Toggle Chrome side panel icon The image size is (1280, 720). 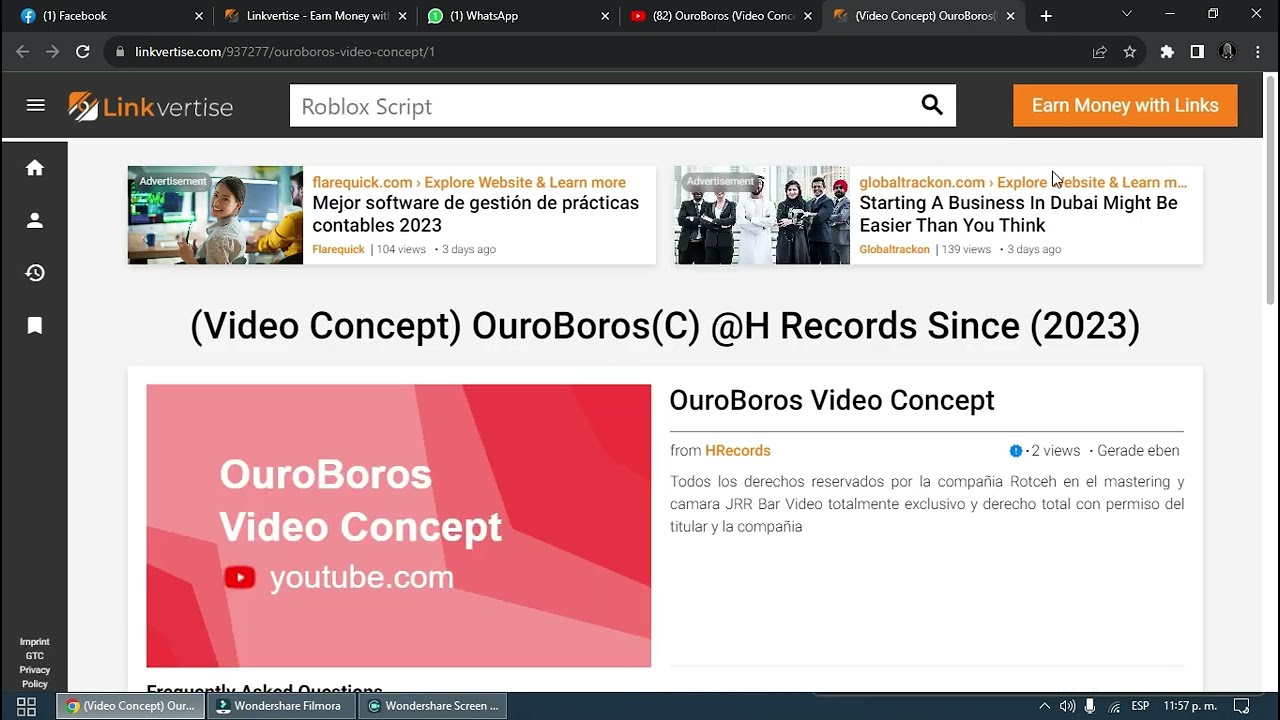[1197, 52]
